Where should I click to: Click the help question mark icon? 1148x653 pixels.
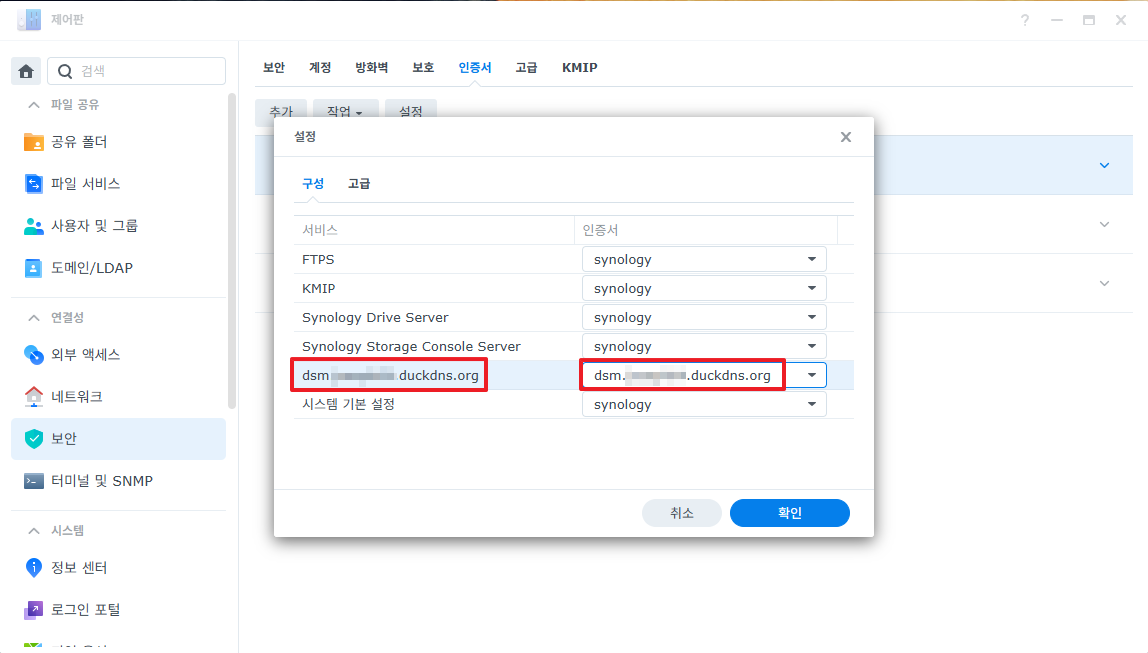point(1025,20)
